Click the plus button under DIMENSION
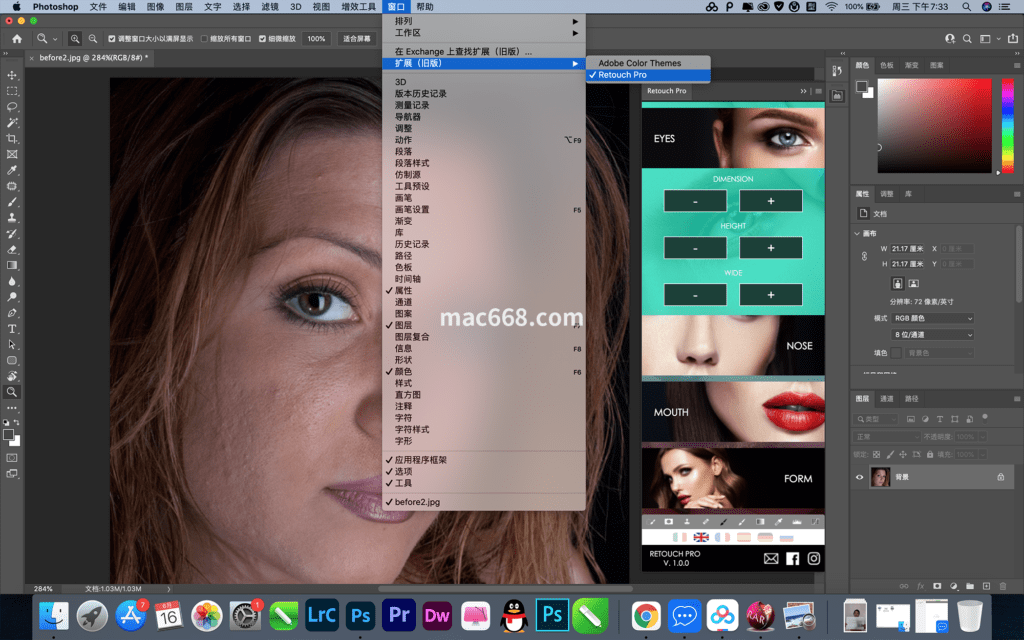The image size is (1024, 640). [x=771, y=201]
